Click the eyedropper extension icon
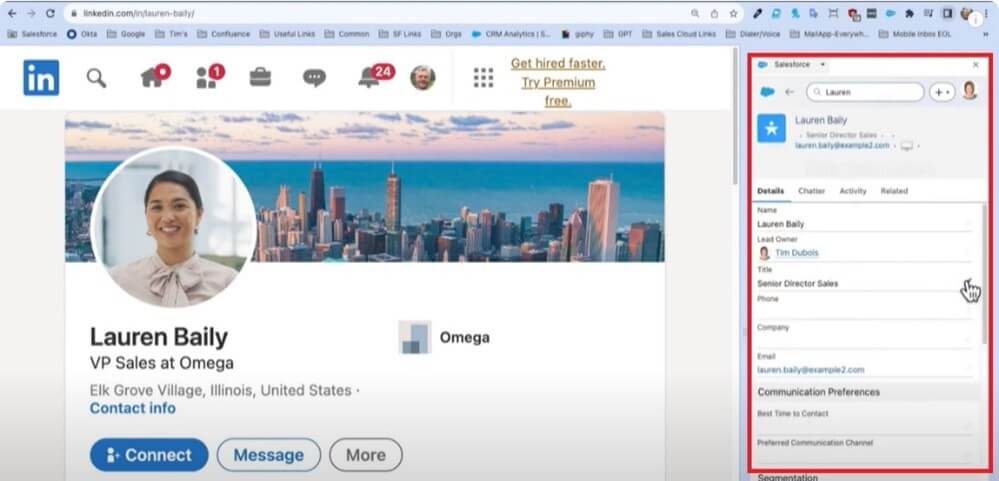This screenshot has width=999, height=481. pos(758,13)
